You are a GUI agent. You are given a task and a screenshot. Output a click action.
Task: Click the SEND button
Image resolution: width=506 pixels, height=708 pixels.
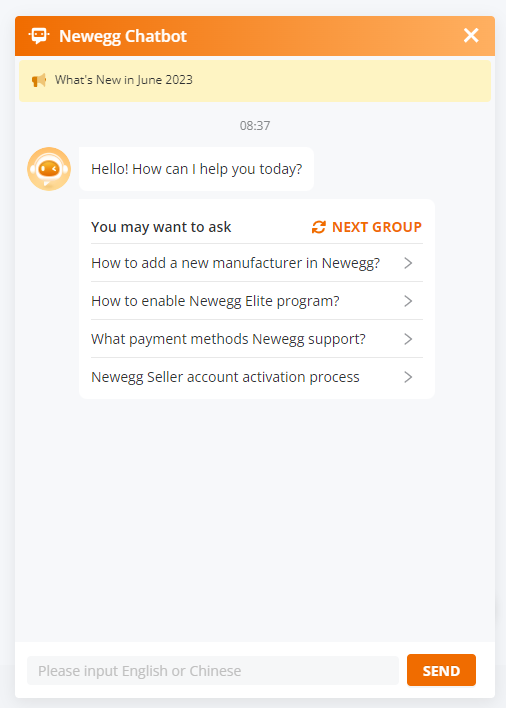coord(441,671)
